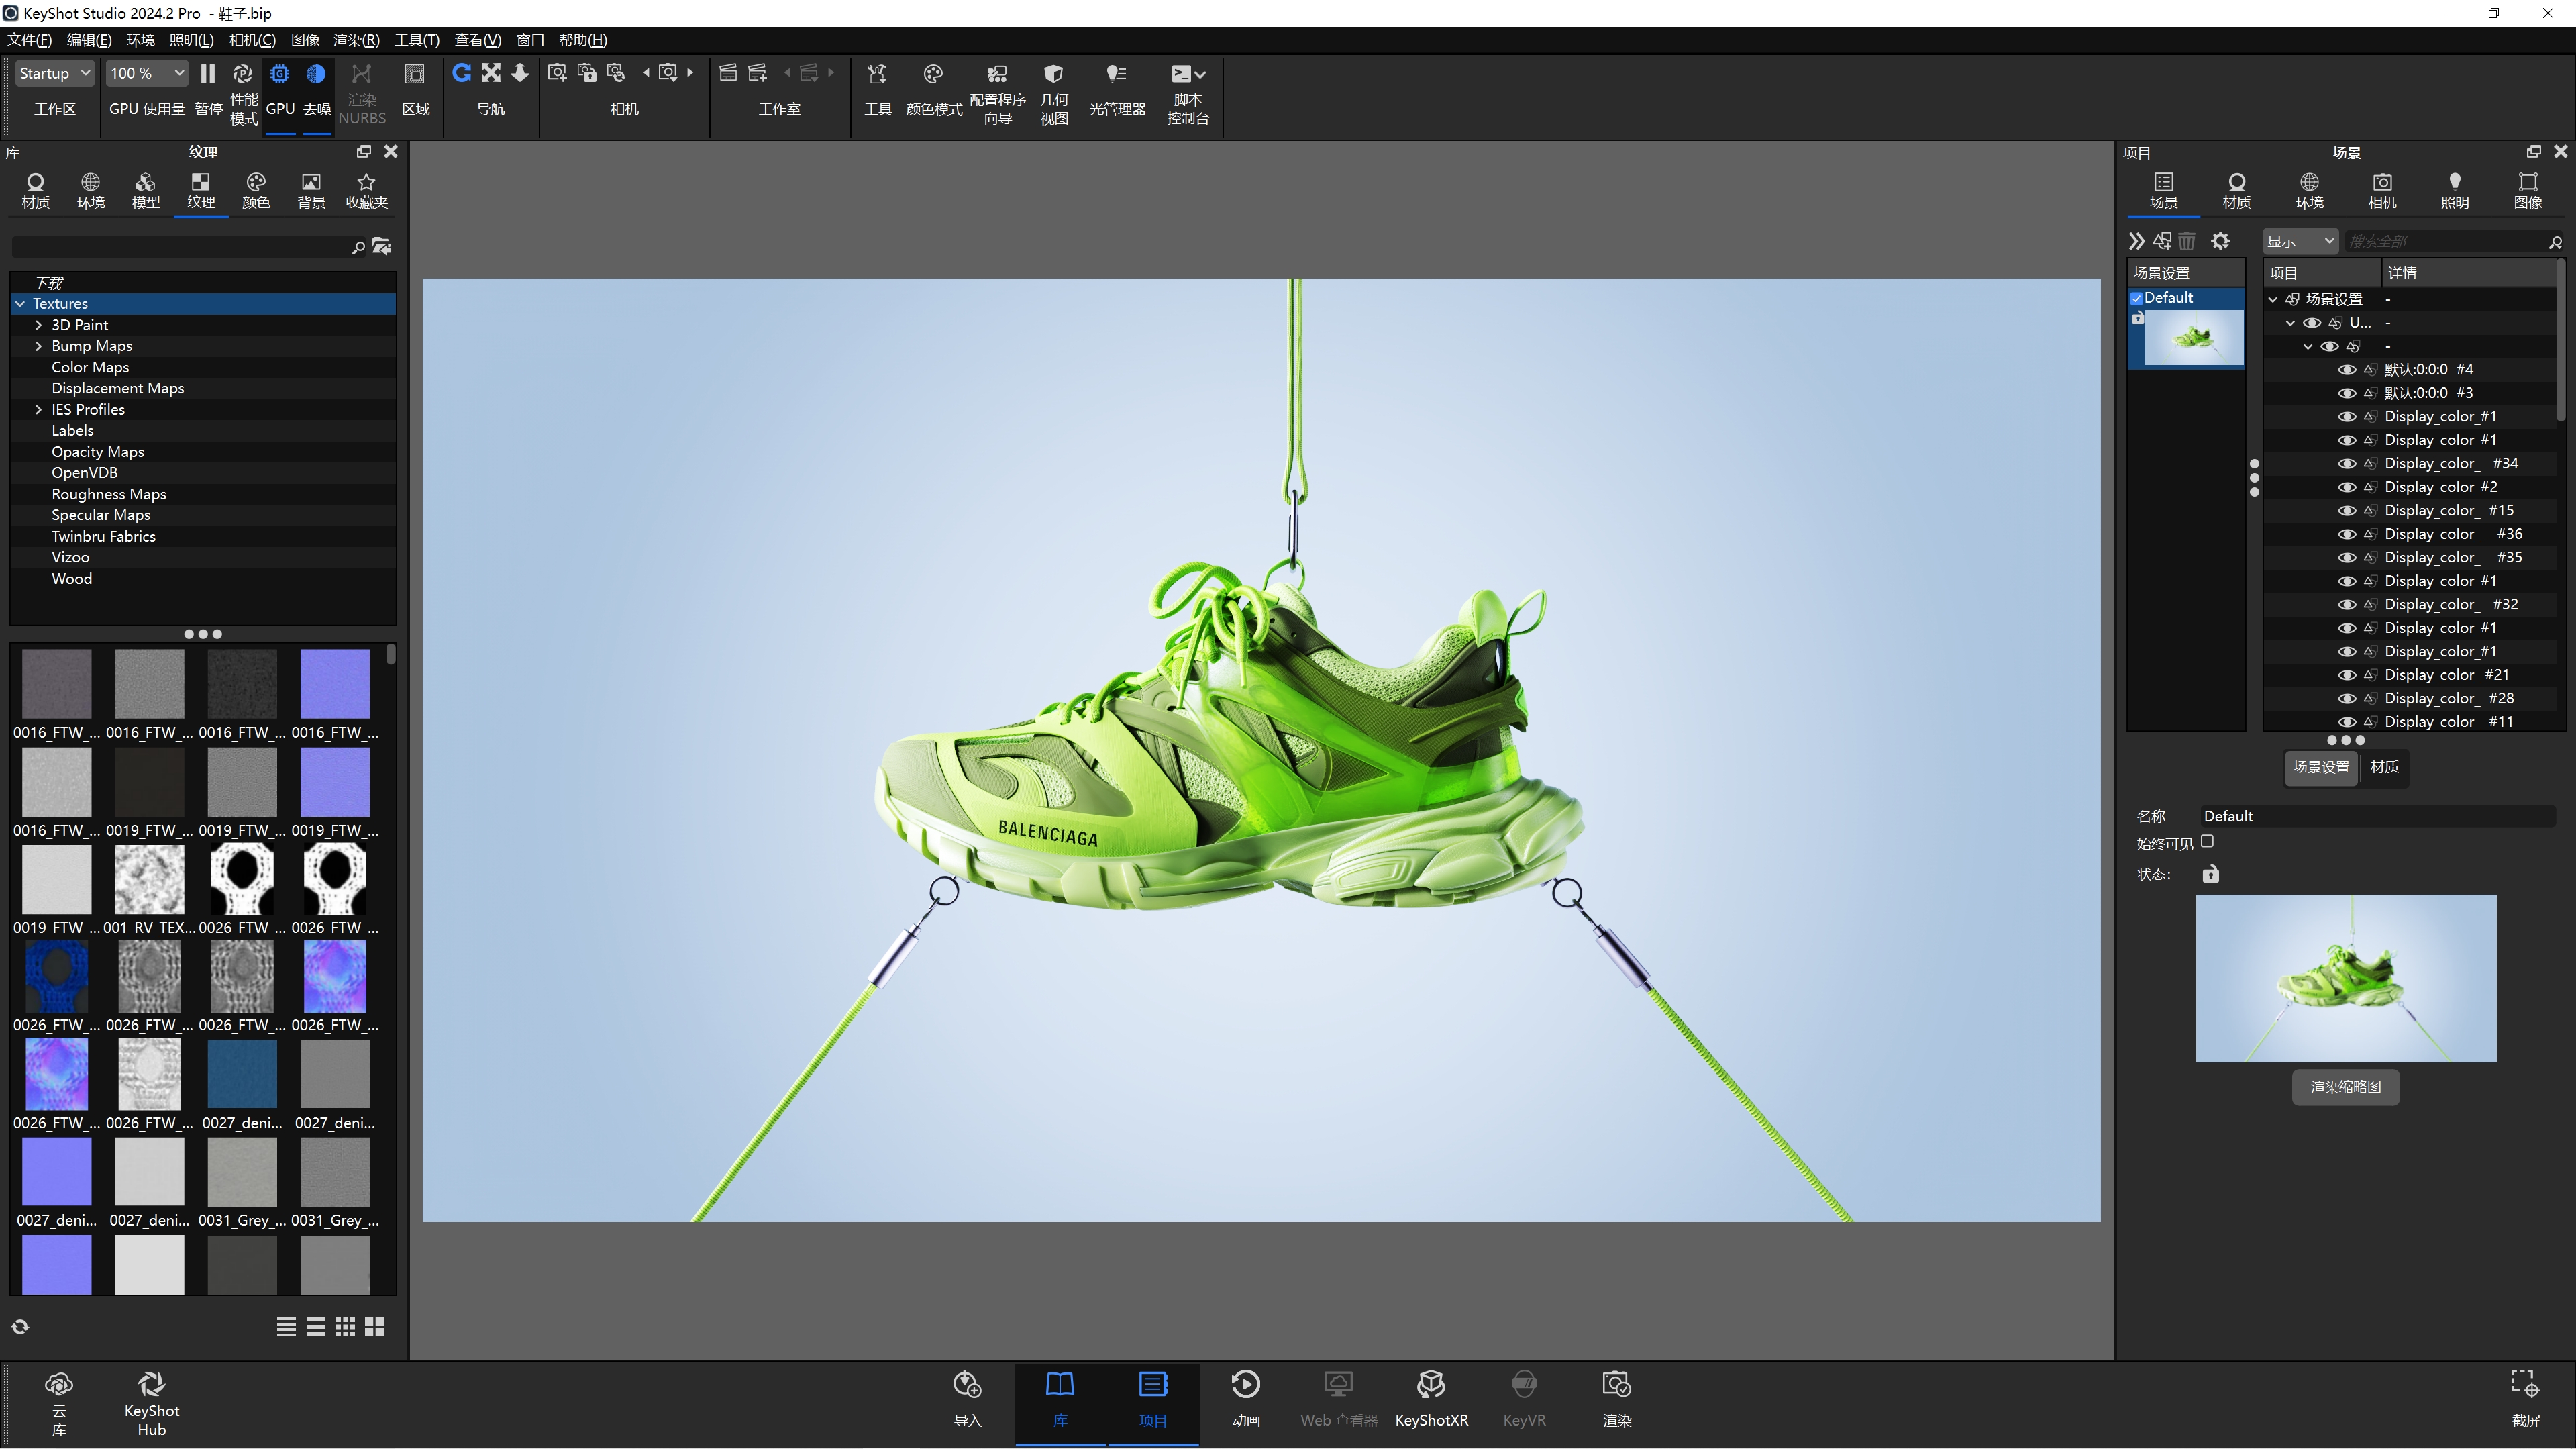
Task: Expand the Bump Maps folder
Action: coord(39,346)
